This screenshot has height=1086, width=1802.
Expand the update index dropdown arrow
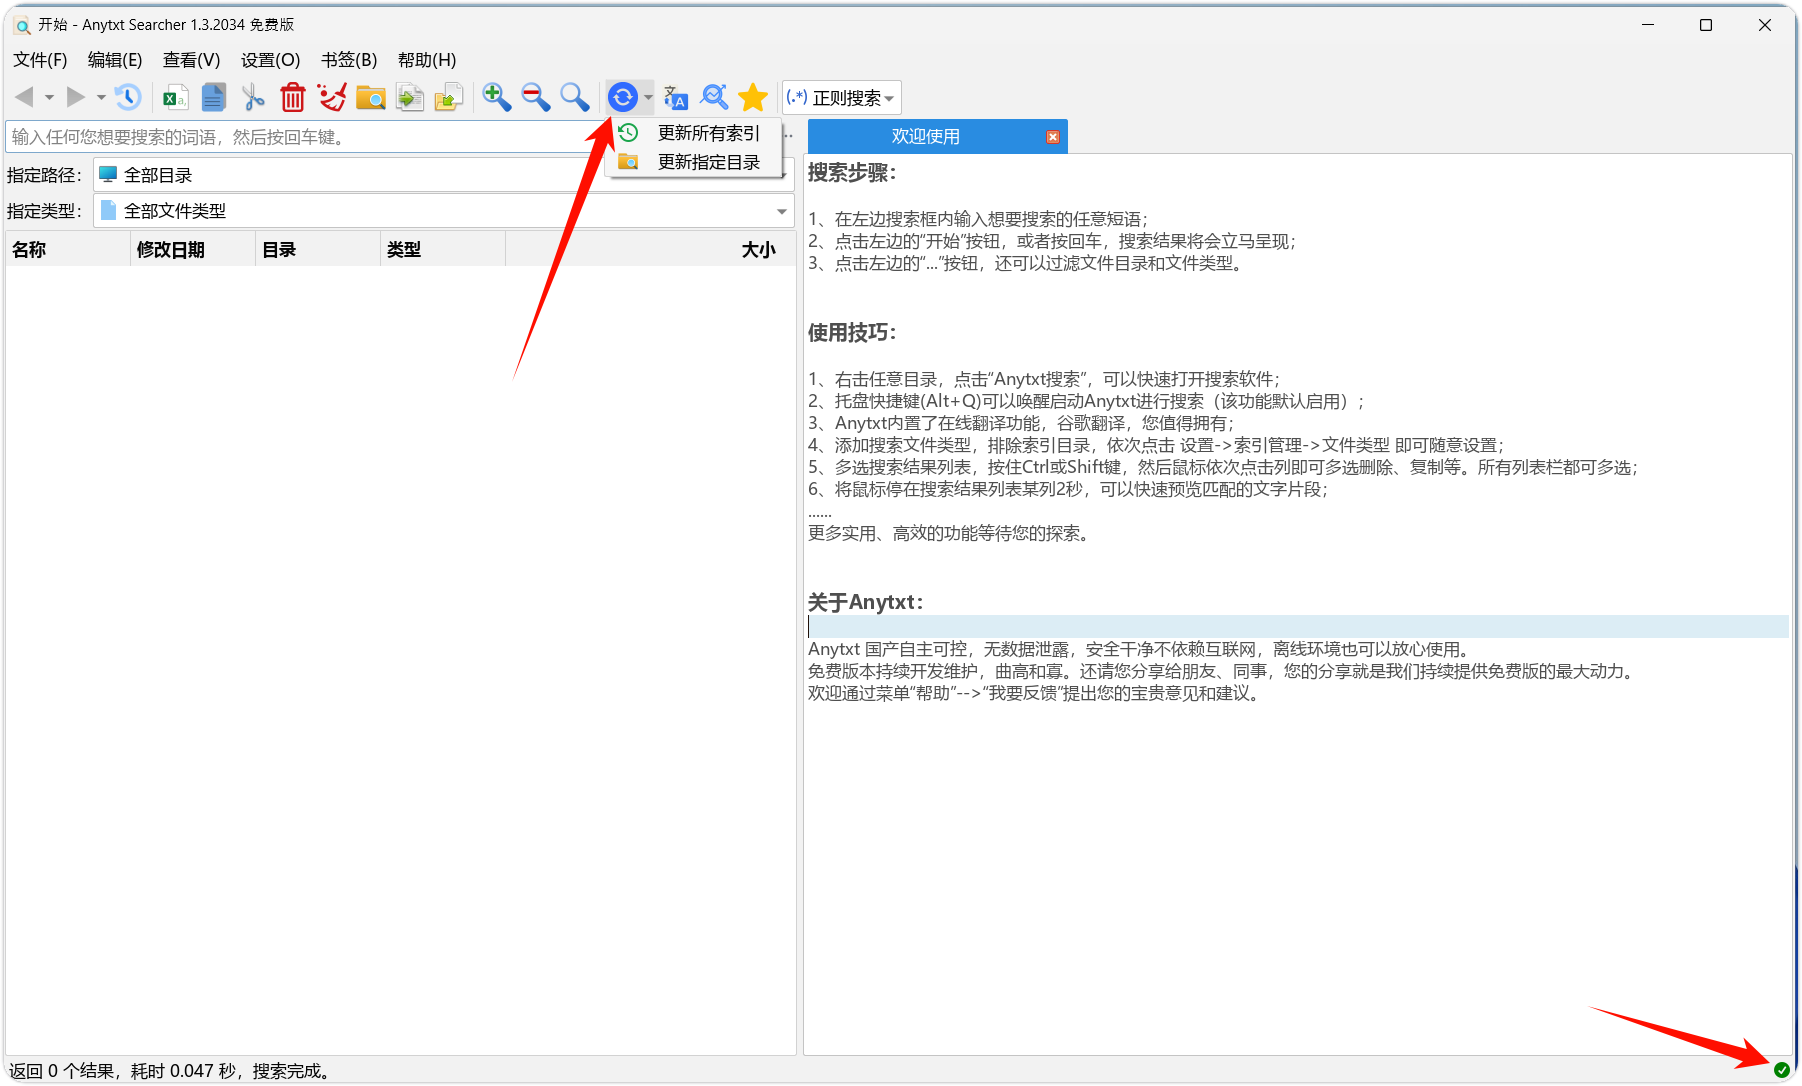(648, 97)
